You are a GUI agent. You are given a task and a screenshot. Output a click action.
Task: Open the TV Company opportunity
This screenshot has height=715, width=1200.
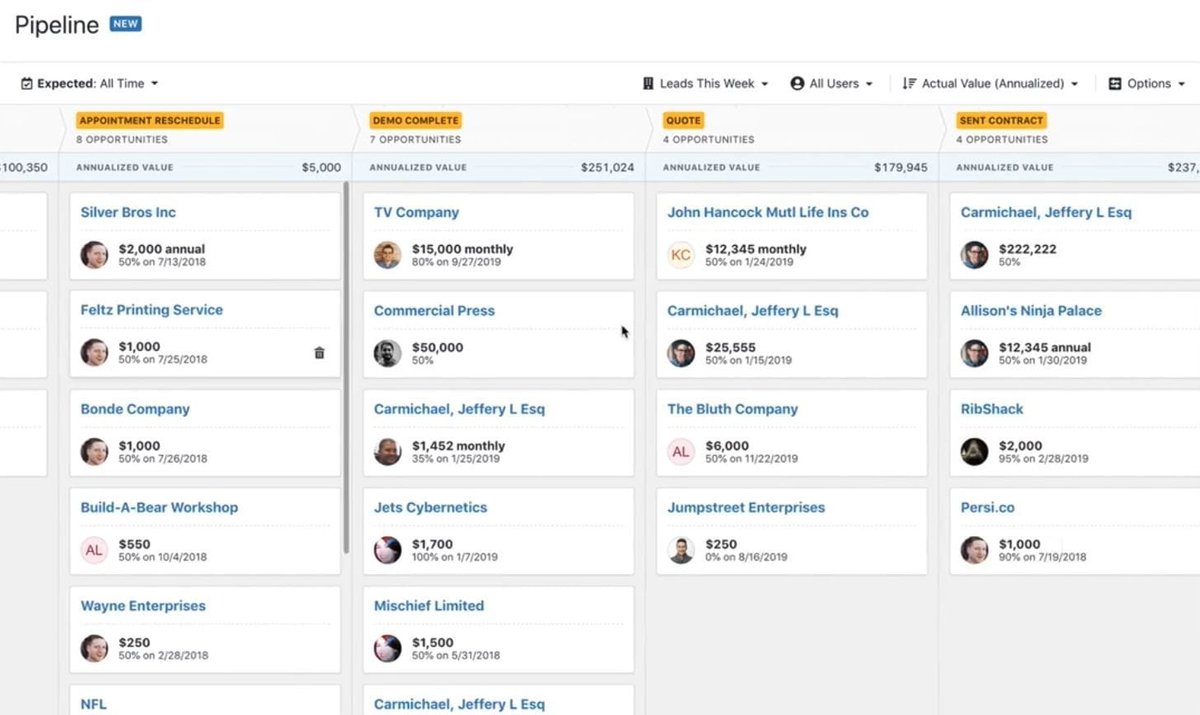416,212
